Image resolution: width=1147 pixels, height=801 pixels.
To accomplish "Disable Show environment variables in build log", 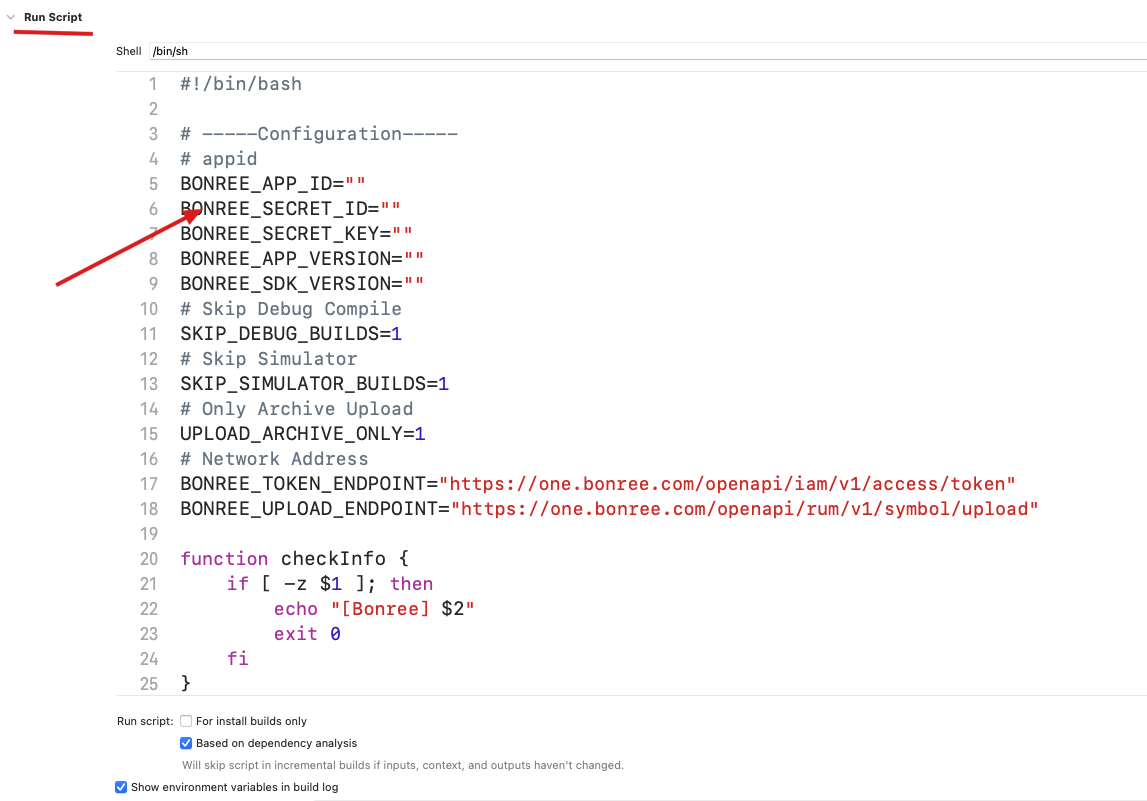I will point(121,787).
